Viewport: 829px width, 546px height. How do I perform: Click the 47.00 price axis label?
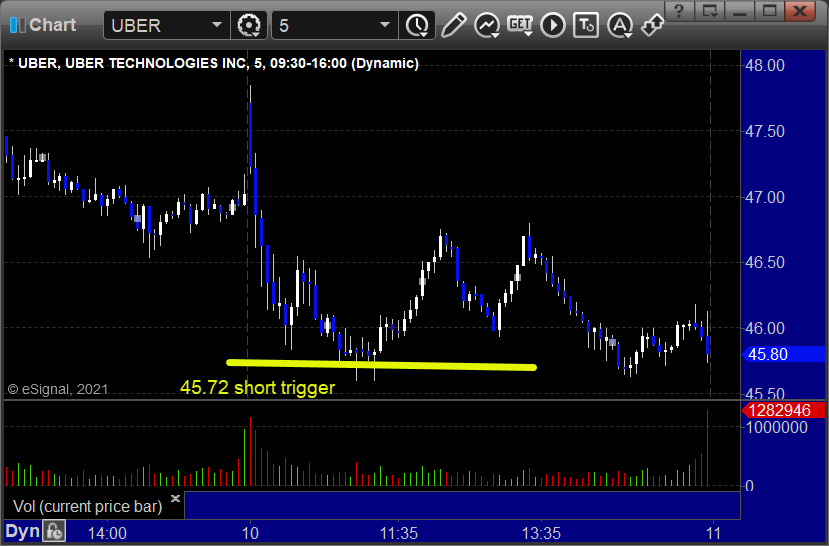(764, 197)
